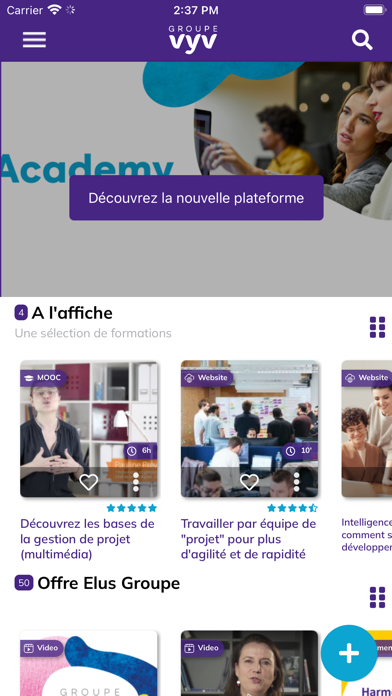The width and height of the screenshot is (392, 696).
Task: Click Découvrez la nouvelle plateforme button
Action: 196,198
